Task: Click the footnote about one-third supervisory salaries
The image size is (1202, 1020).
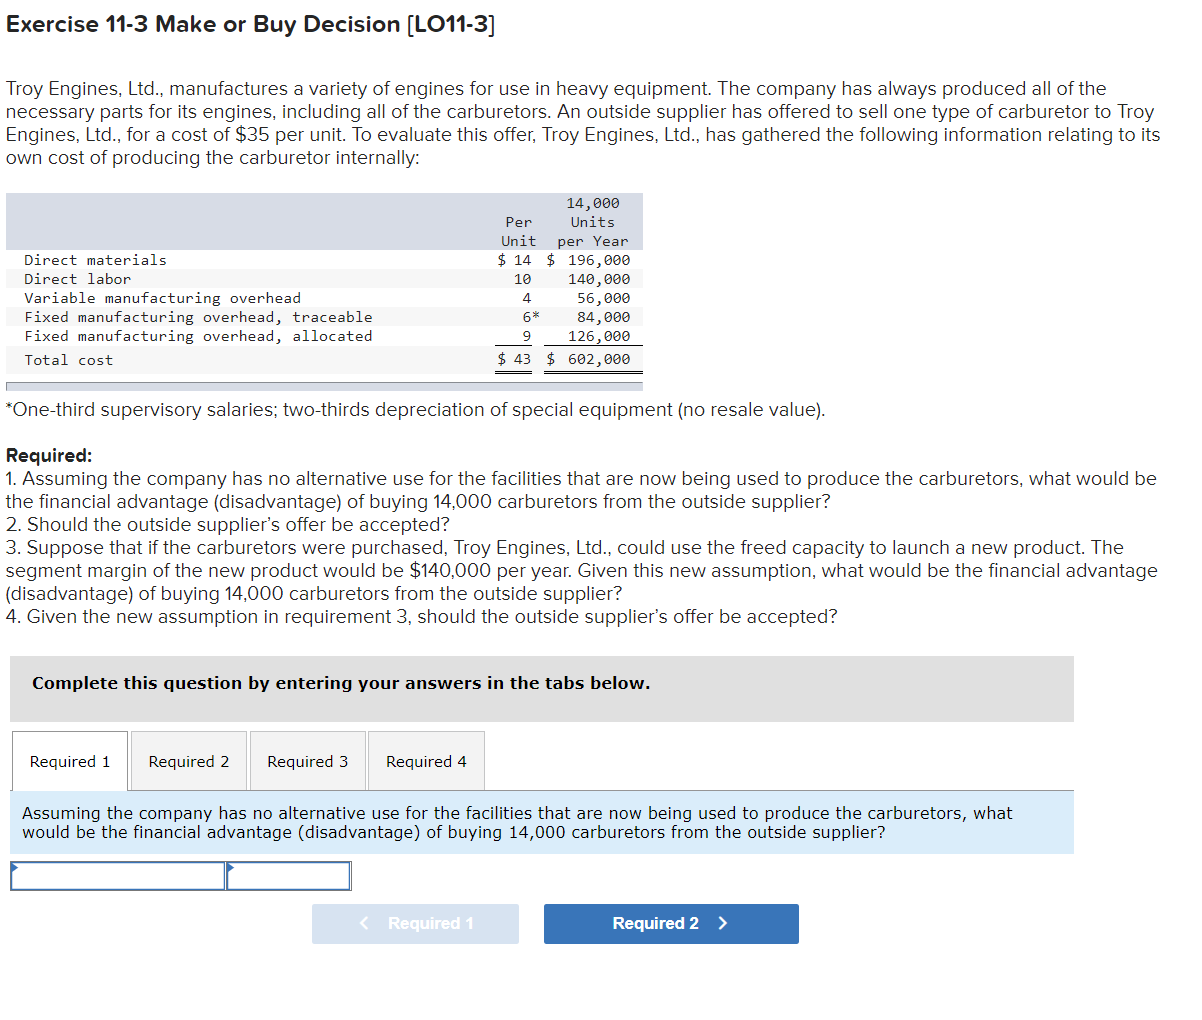Action: pyautogui.click(x=415, y=410)
